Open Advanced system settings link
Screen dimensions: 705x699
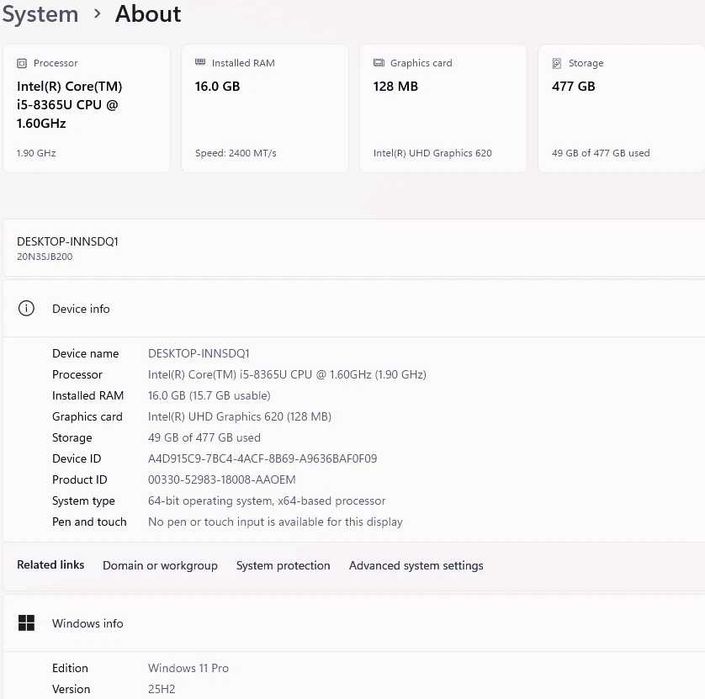(x=416, y=565)
